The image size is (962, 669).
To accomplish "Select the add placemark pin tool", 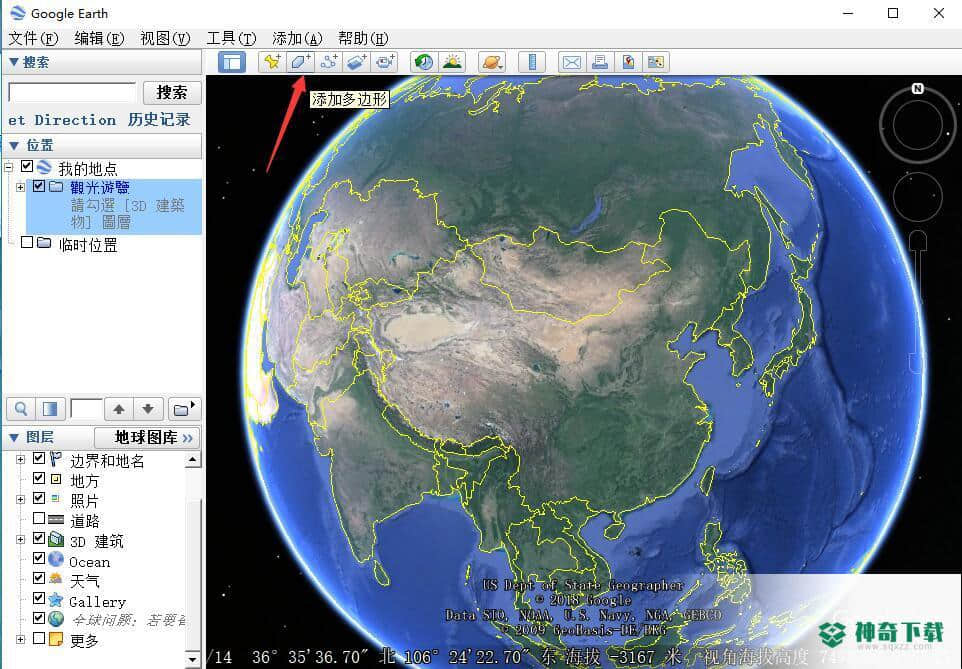I will [x=272, y=62].
